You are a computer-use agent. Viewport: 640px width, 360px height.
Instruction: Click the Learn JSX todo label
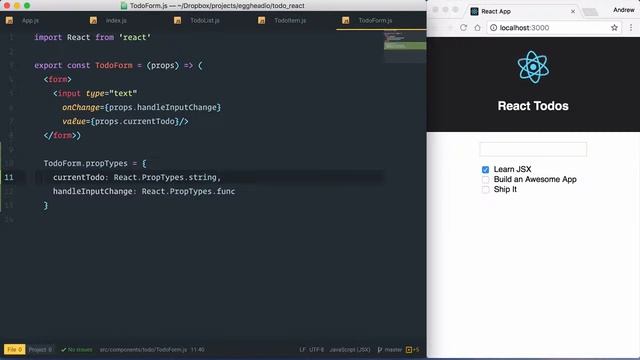512,169
